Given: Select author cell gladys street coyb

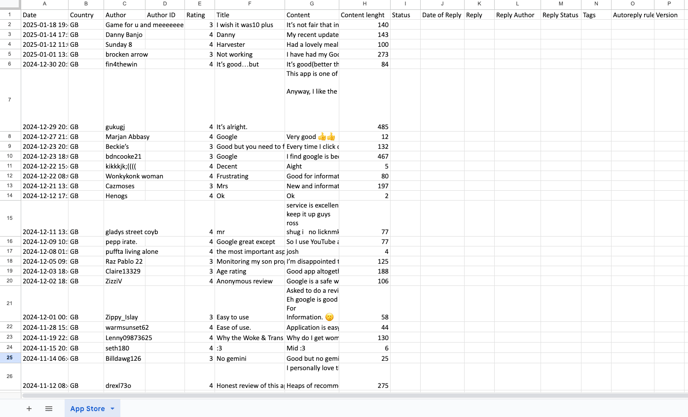Looking at the screenshot, I should 124,219.
